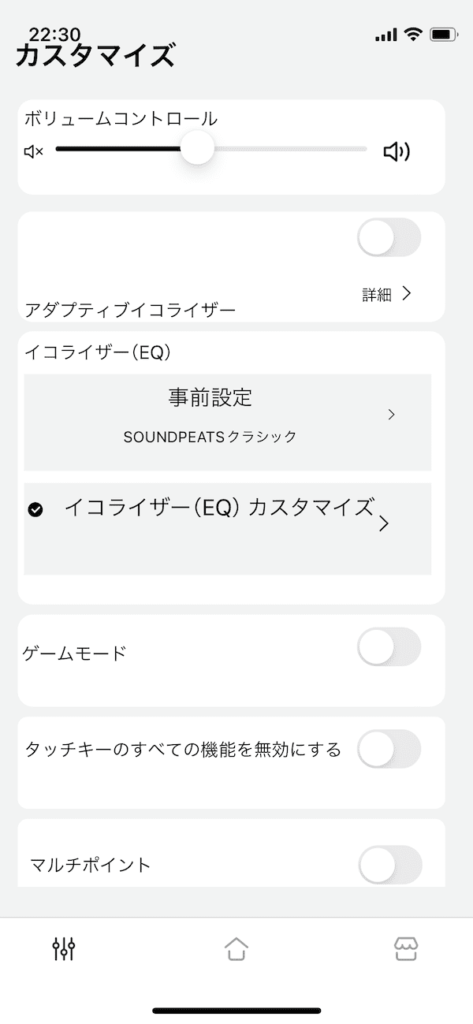This screenshot has width=473, height=1024.
Task: Tap the checkmark beside EQ カスタマイズ
Action: click(x=36, y=510)
